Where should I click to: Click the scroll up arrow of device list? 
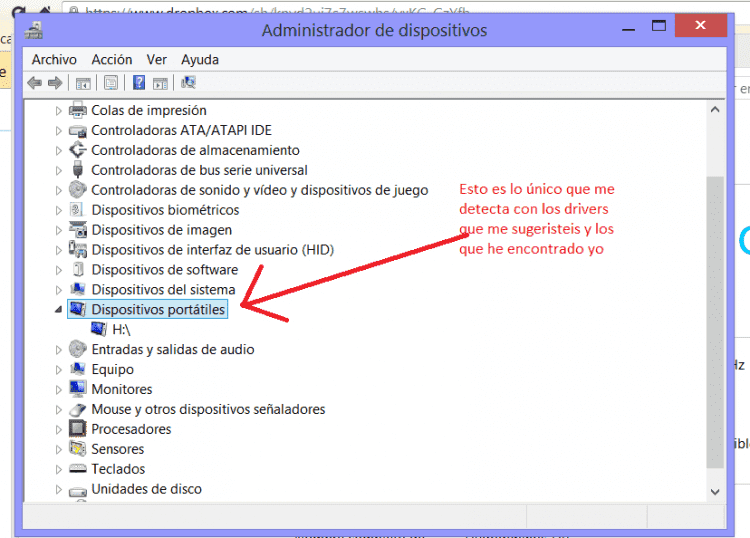(715, 110)
